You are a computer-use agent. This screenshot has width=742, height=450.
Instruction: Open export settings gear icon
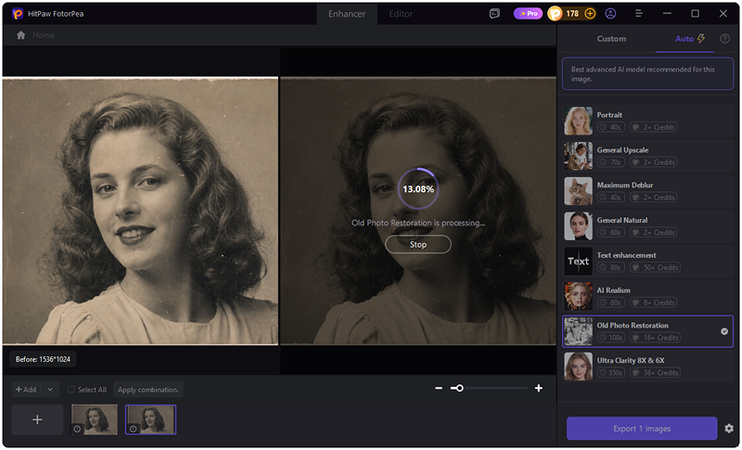click(729, 429)
